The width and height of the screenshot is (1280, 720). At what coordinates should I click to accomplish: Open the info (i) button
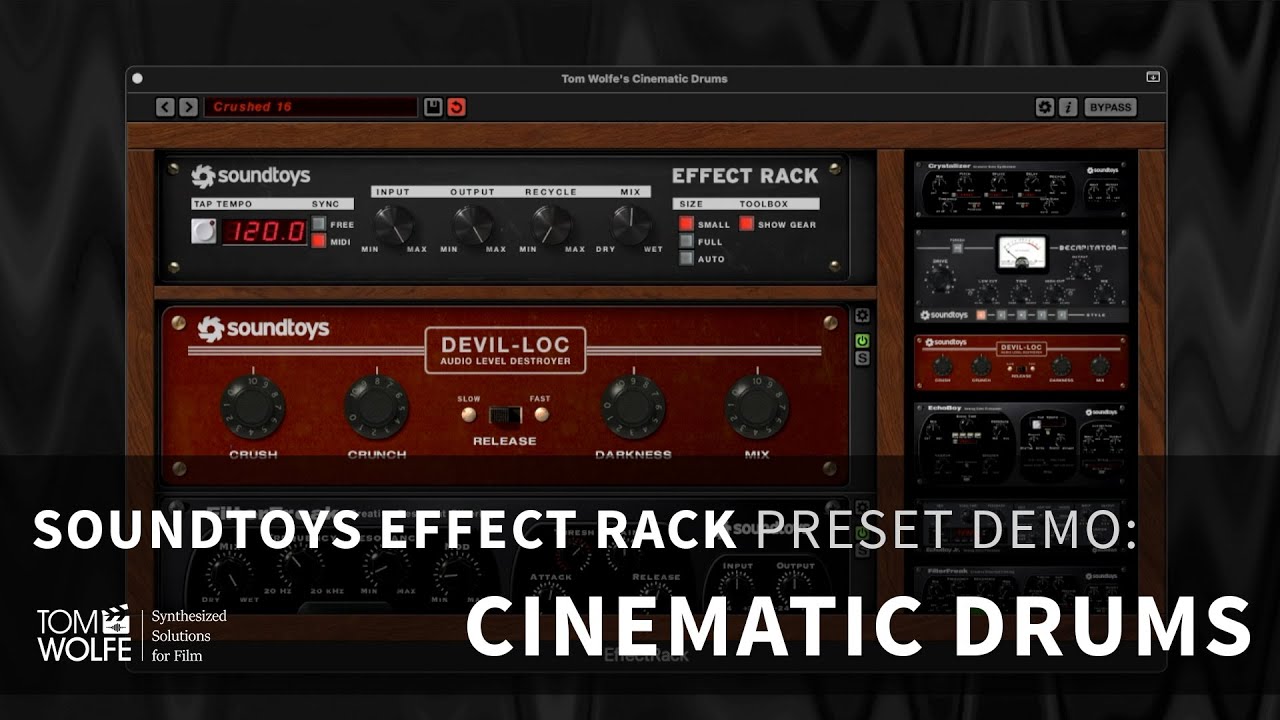click(1068, 107)
